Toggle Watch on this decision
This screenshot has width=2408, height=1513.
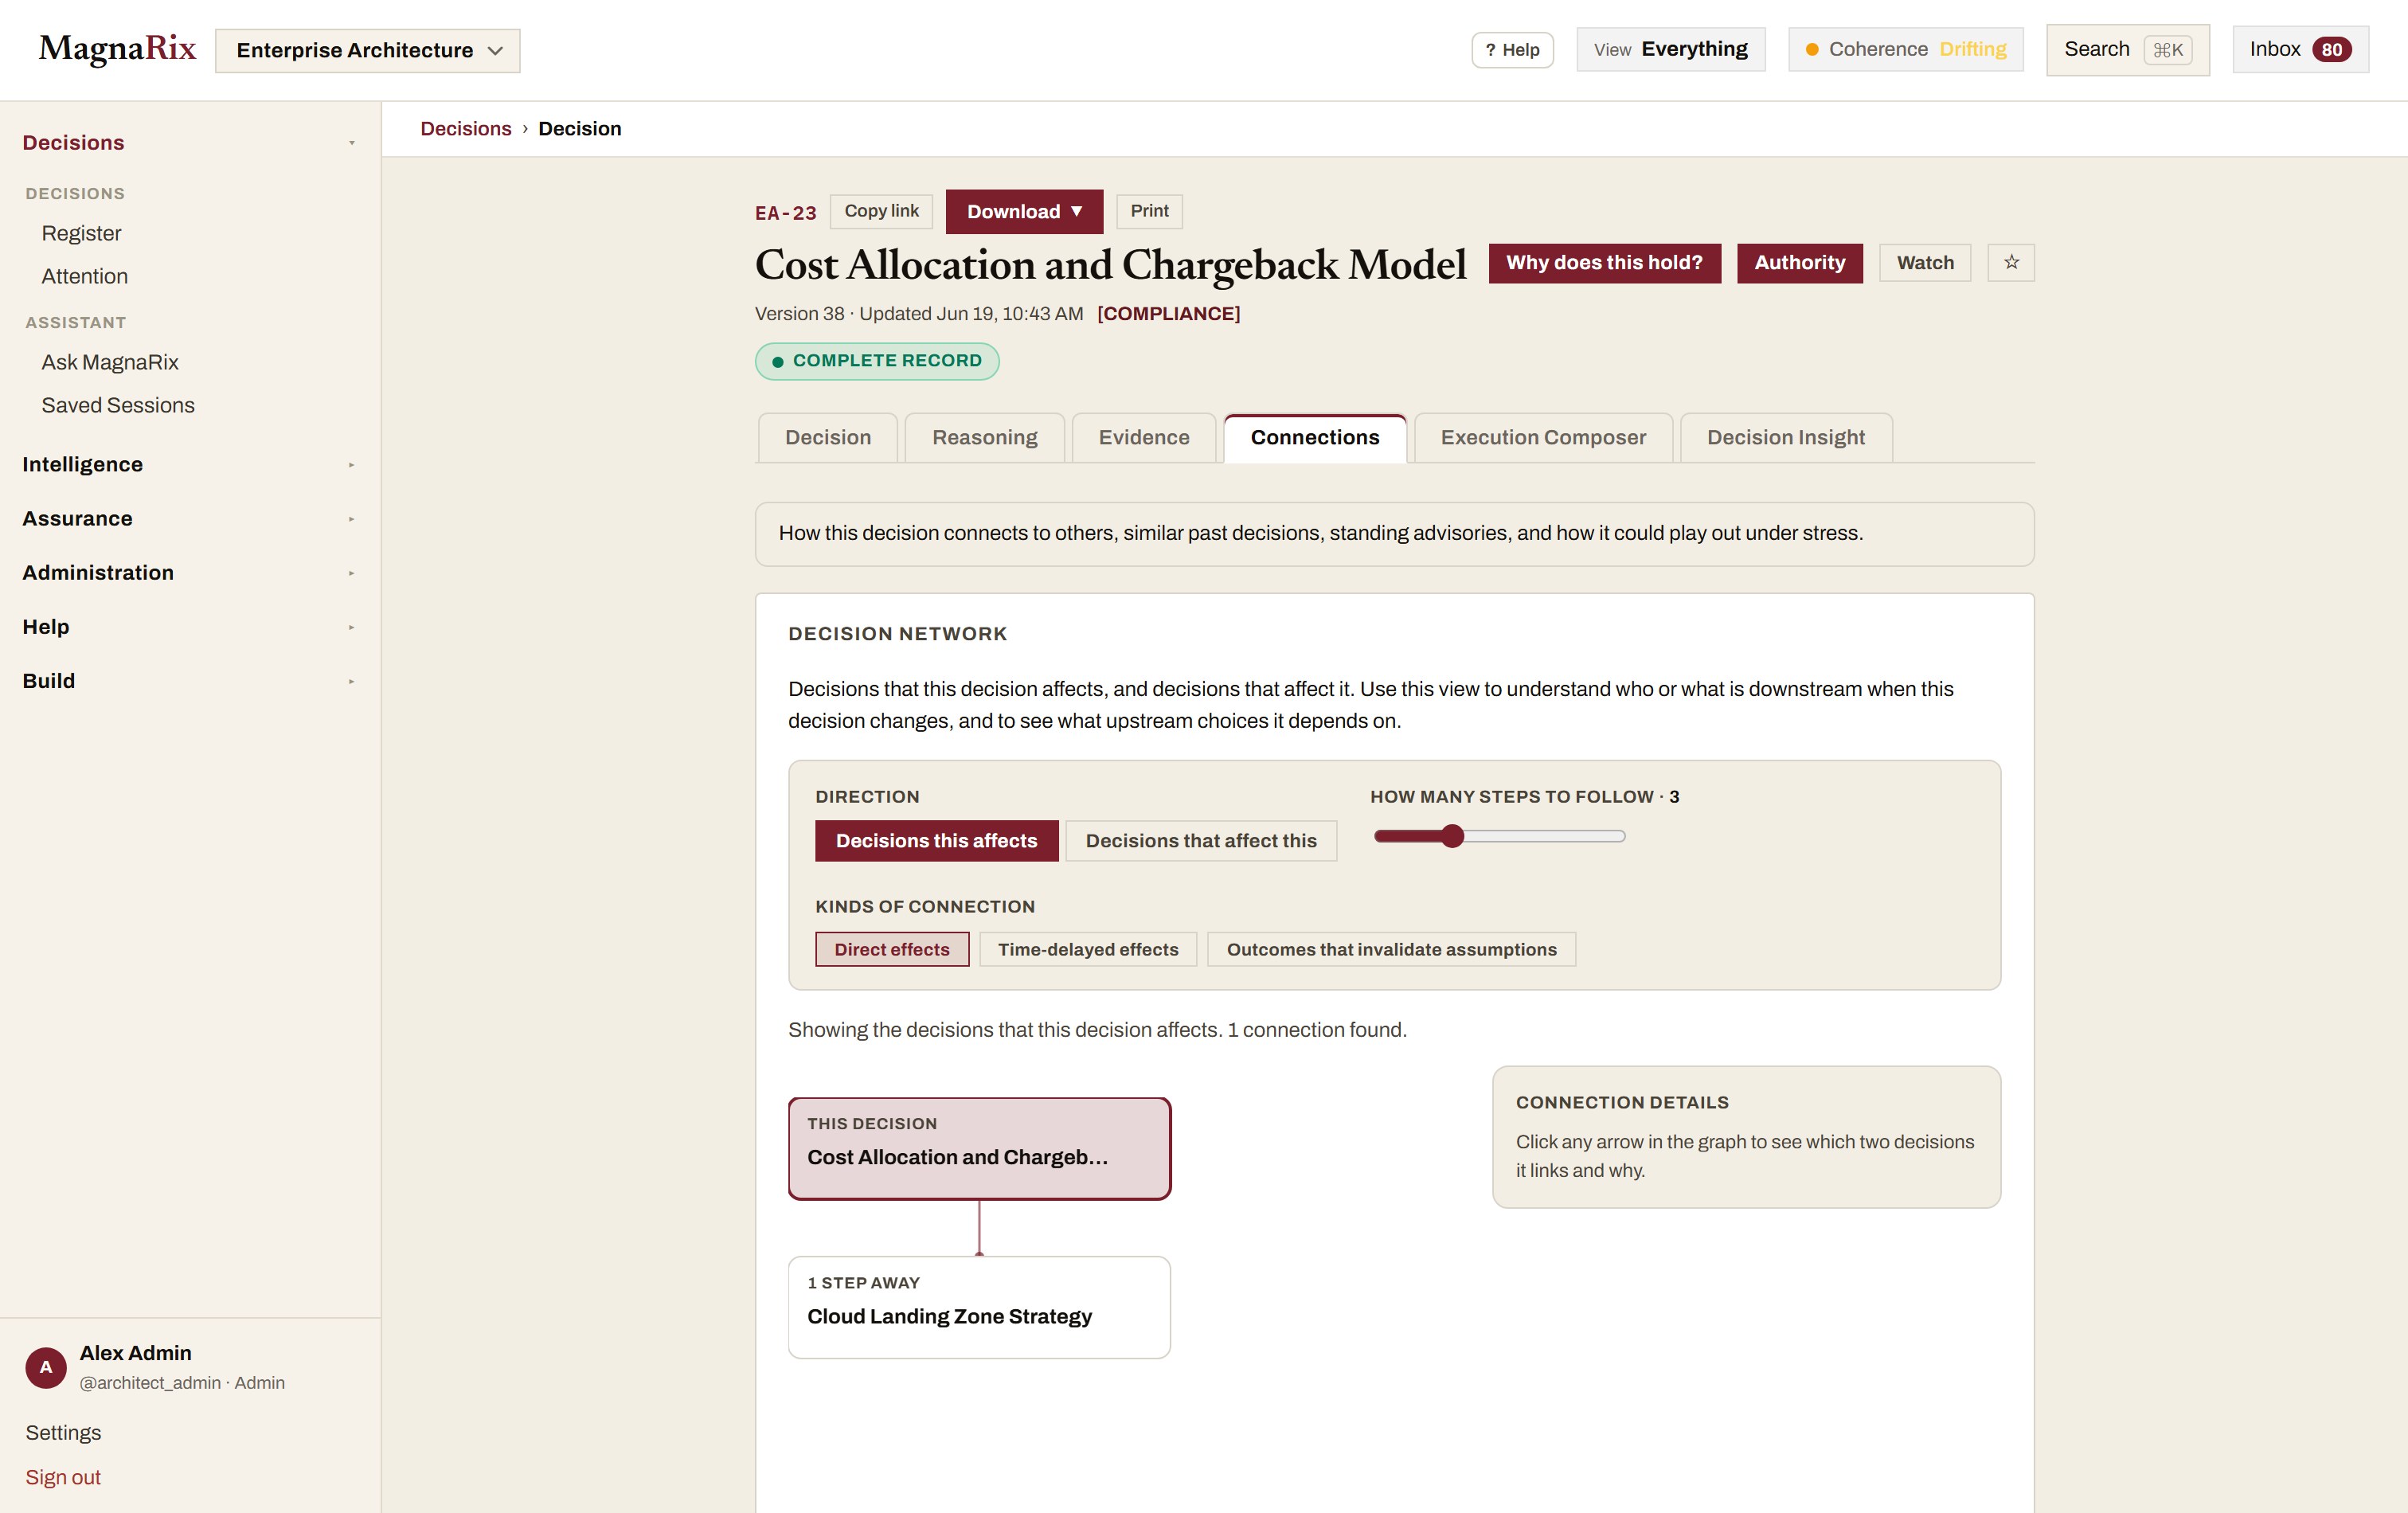coord(1925,262)
